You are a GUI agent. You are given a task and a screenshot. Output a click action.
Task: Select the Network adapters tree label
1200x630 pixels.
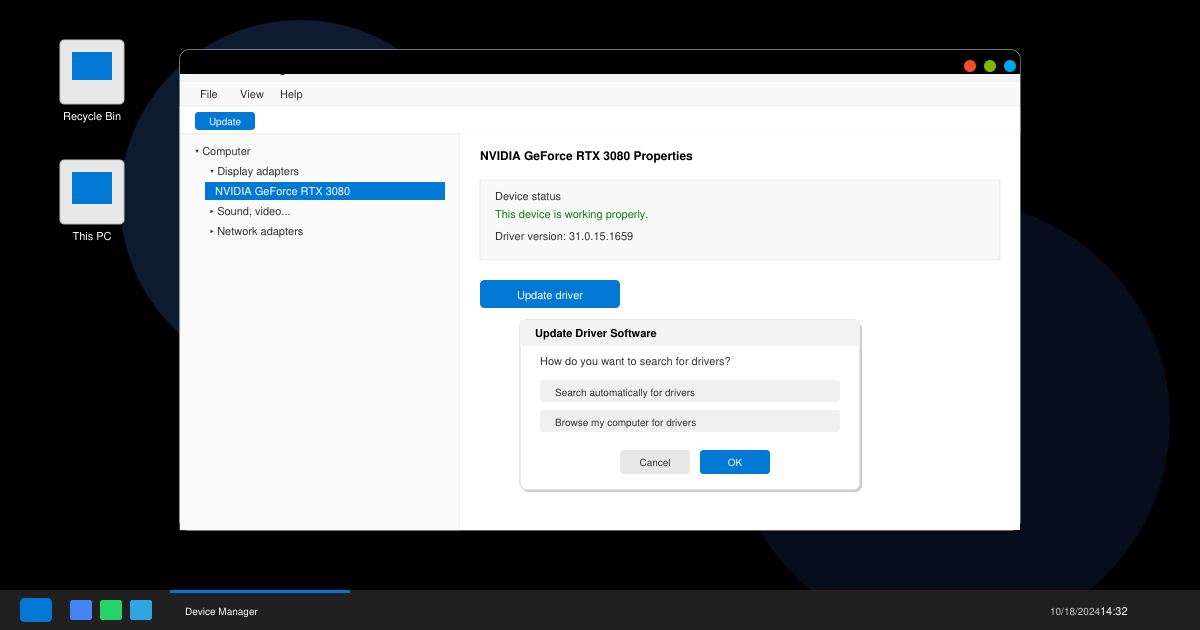(x=260, y=231)
